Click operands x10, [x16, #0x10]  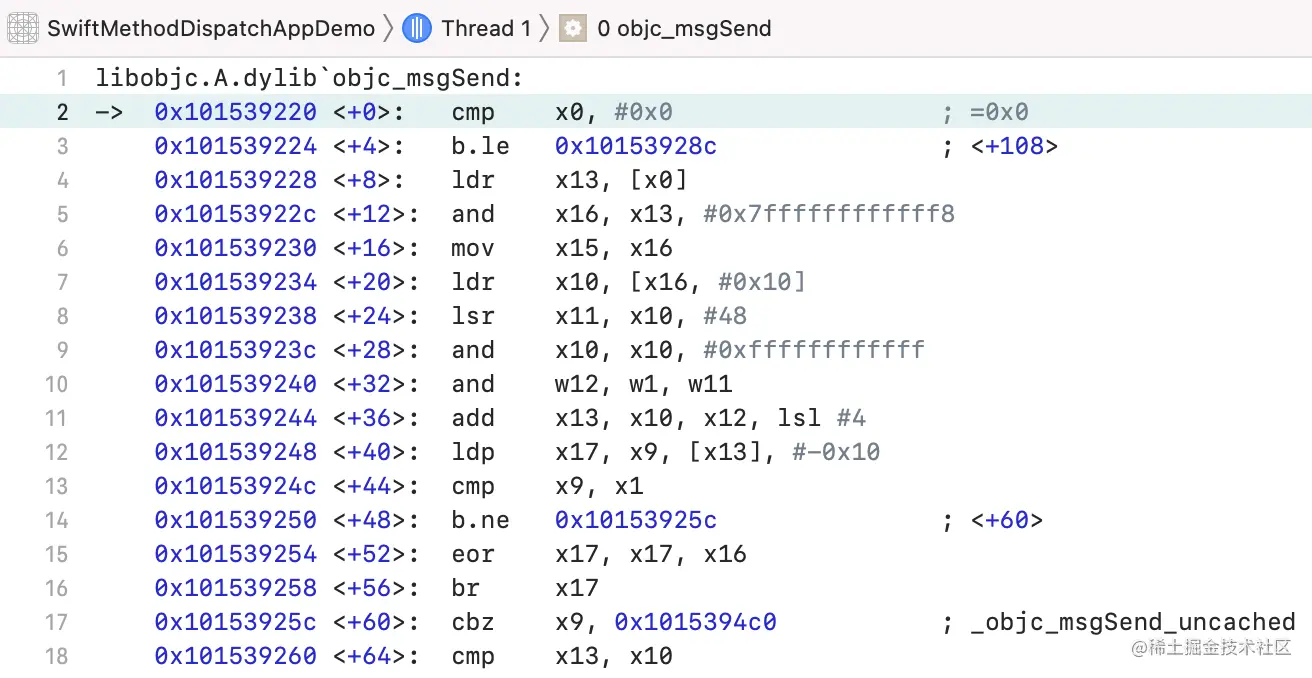click(681, 282)
